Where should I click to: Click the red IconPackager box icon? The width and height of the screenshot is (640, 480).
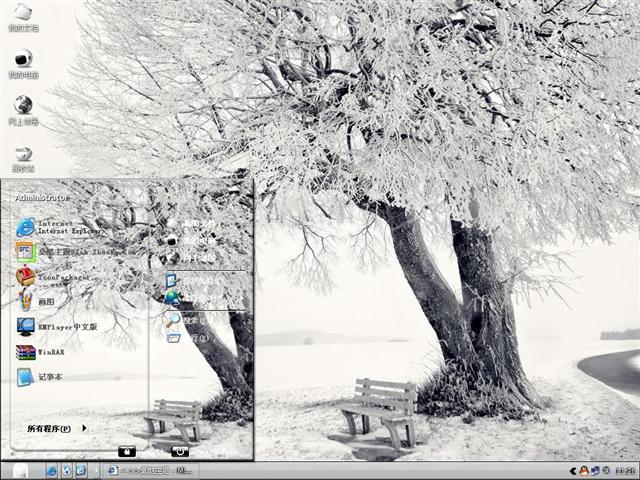coord(25,276)
